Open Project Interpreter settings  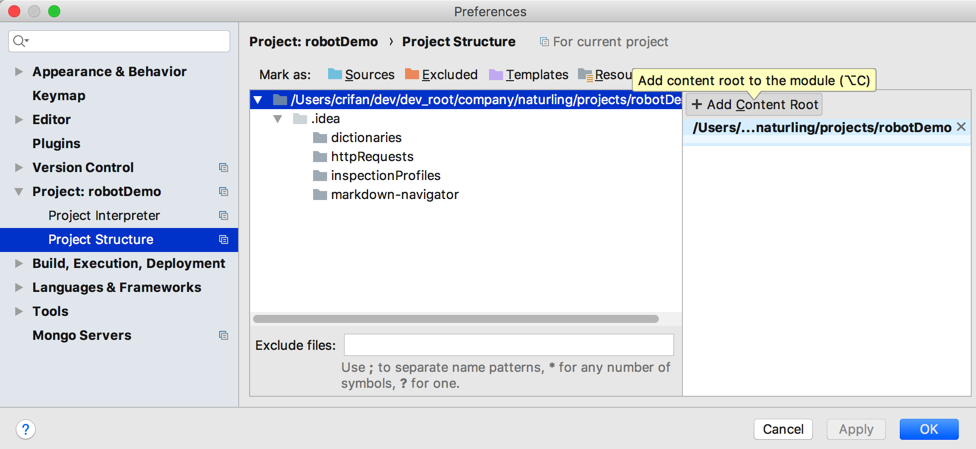pos(103,216)
